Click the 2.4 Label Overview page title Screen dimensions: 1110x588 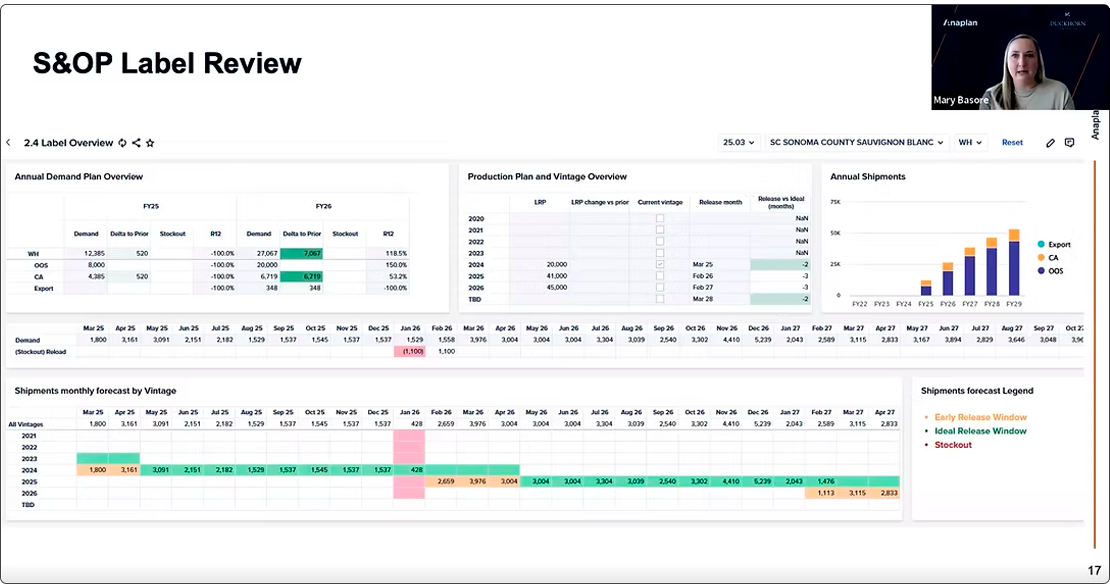pos(69,143)
